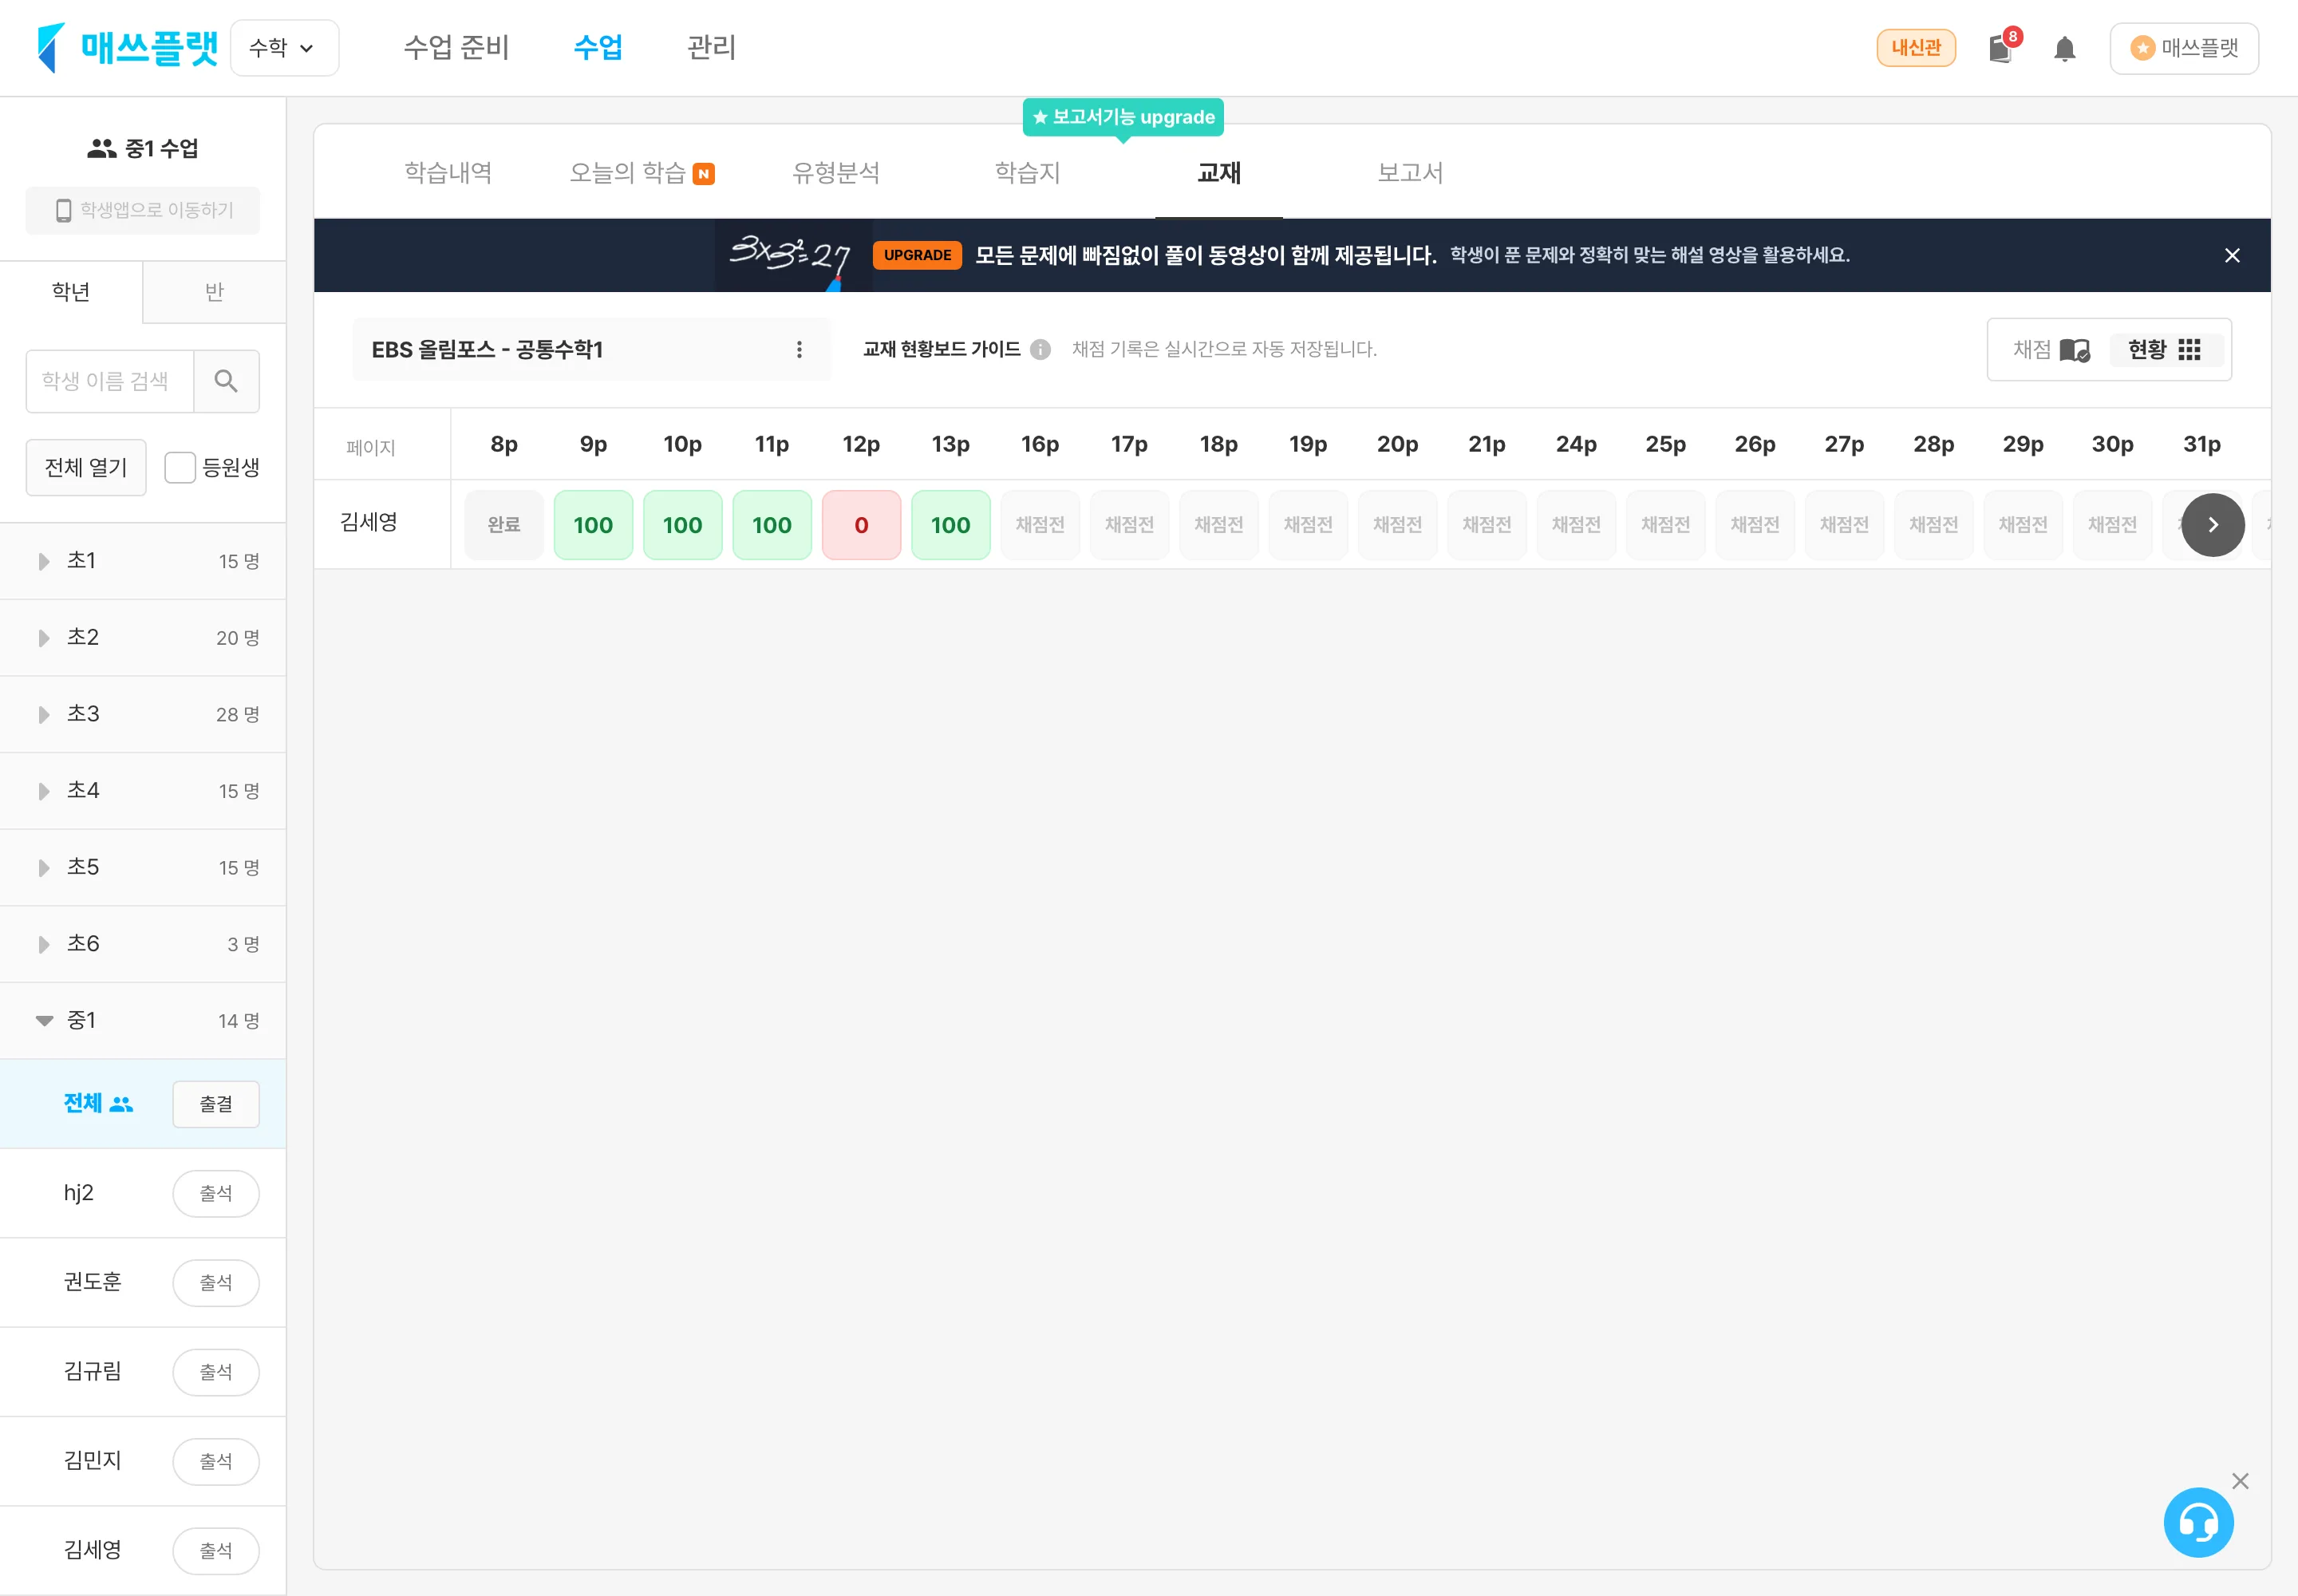Image resolution: width=2298 pixels, height=1596 pixels.
Task: Click the info icon next to 교재 현황보드 가이드
Action: 1040,349
